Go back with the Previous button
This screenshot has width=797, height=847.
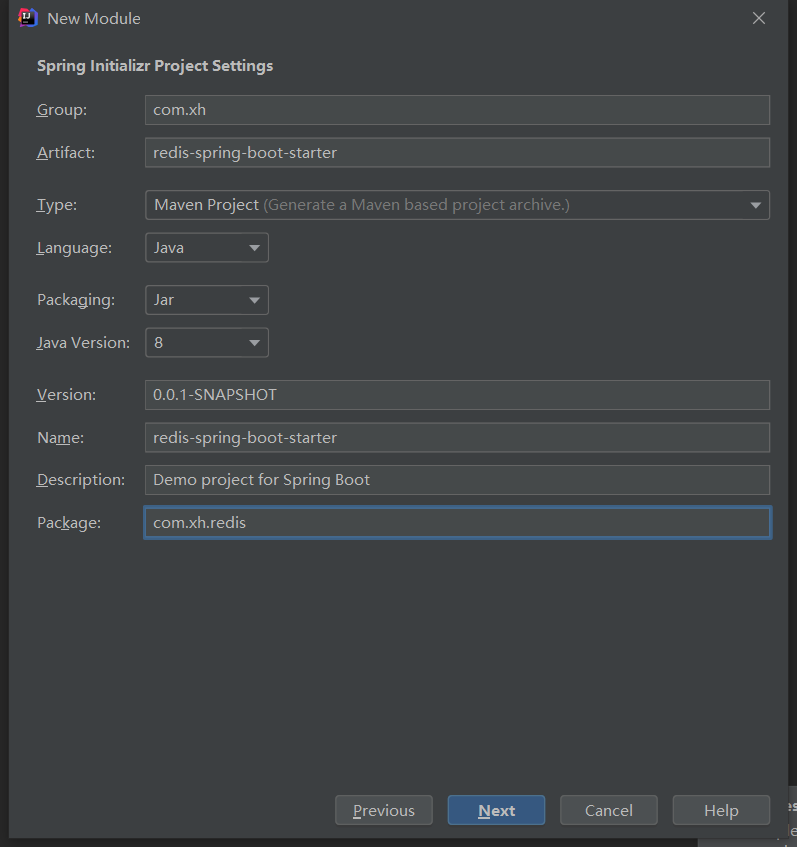click(x=384, y=810)
